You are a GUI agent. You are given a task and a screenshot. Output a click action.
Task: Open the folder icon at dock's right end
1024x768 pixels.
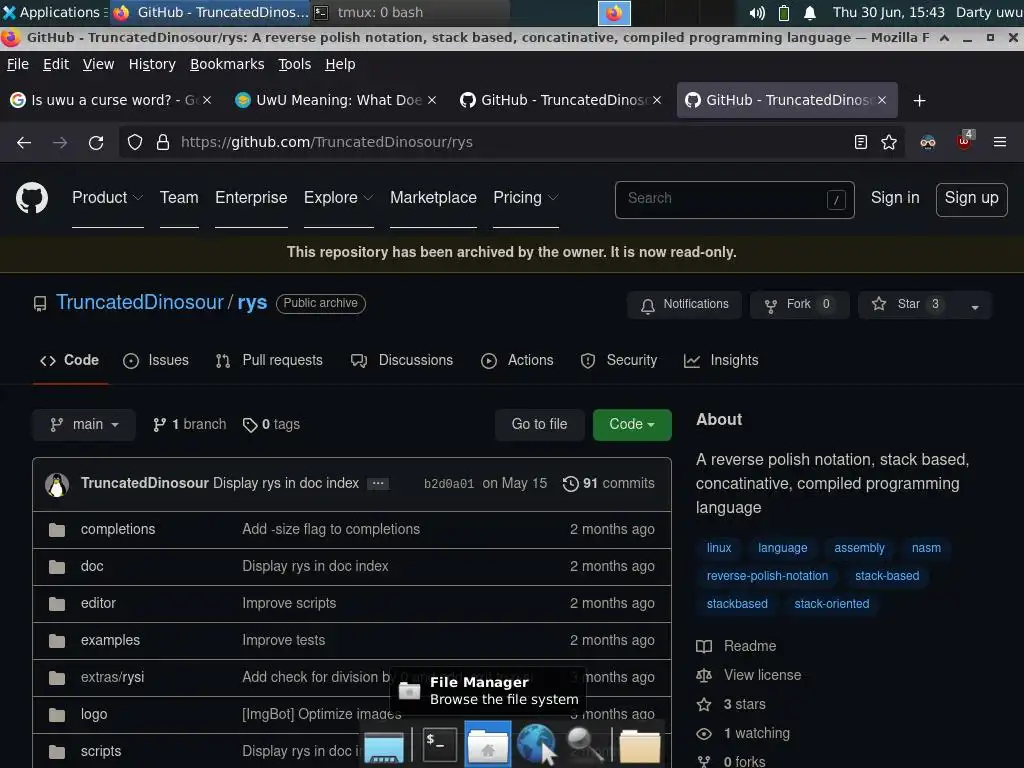point(639,747)
